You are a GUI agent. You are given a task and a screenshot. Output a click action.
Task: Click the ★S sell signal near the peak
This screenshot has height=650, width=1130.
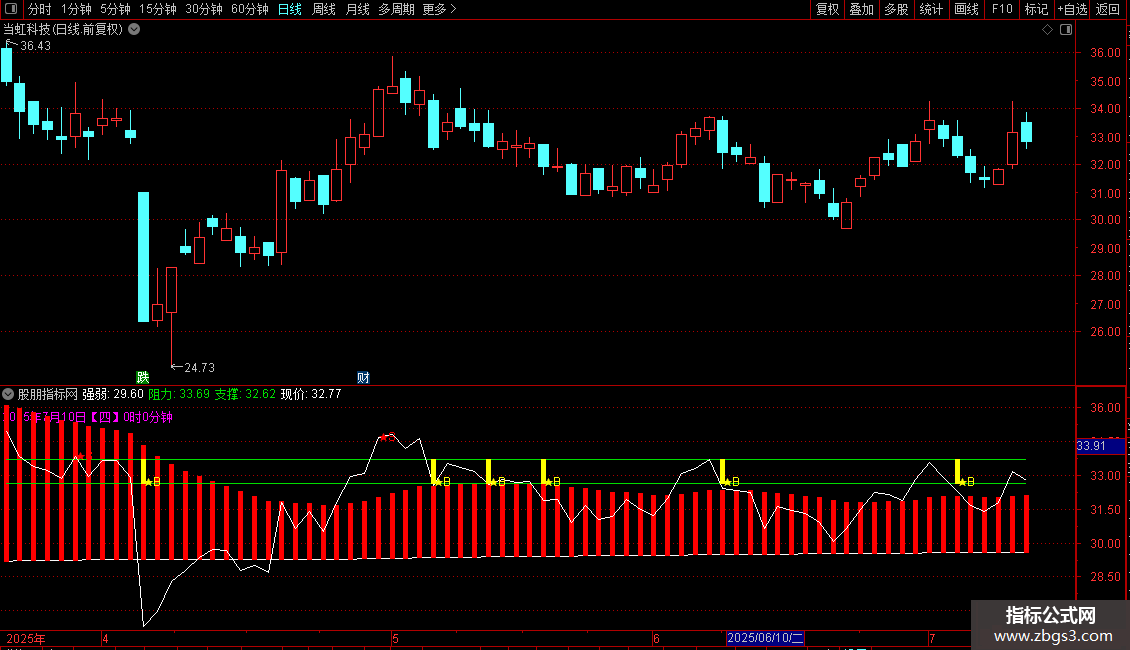click(388, 437)
